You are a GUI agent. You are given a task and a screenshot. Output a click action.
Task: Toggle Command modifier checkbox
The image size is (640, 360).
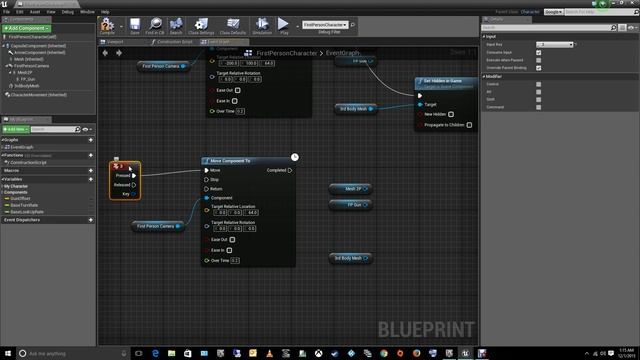[x=539, y=107]
